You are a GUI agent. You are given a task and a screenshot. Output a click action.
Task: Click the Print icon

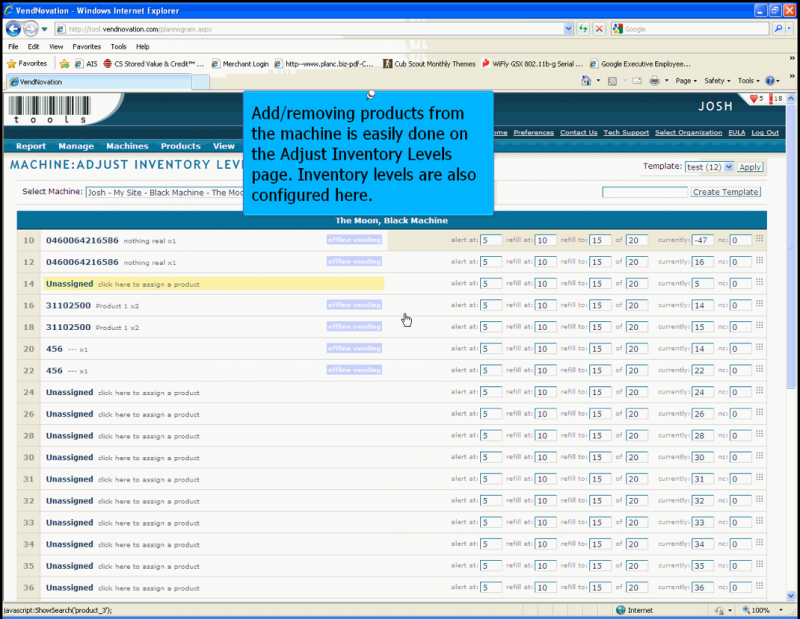(655, 81)
